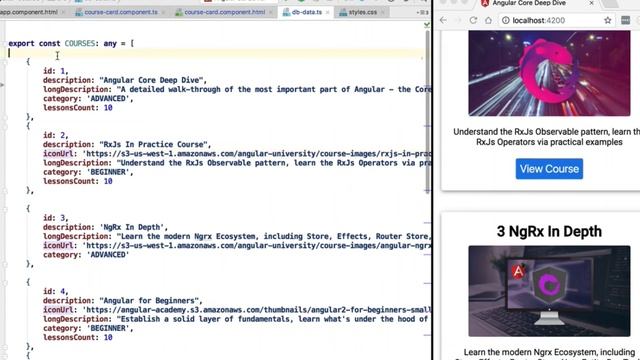The image size is (640, 360).
Task: Close the app.component.html editor tab
Action: click(63, 12)
